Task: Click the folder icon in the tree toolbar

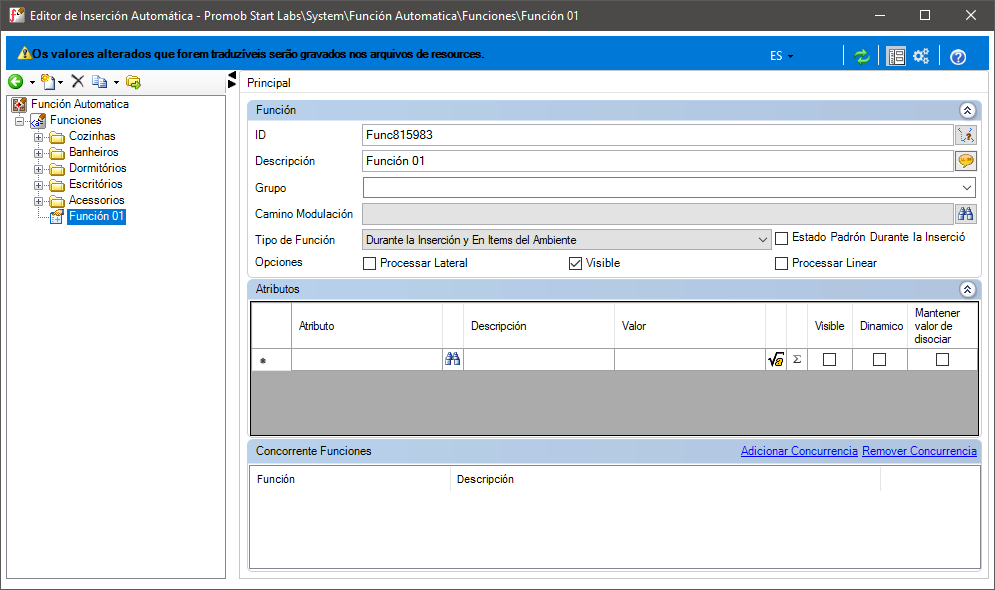Action: click(x=133, y=81)
